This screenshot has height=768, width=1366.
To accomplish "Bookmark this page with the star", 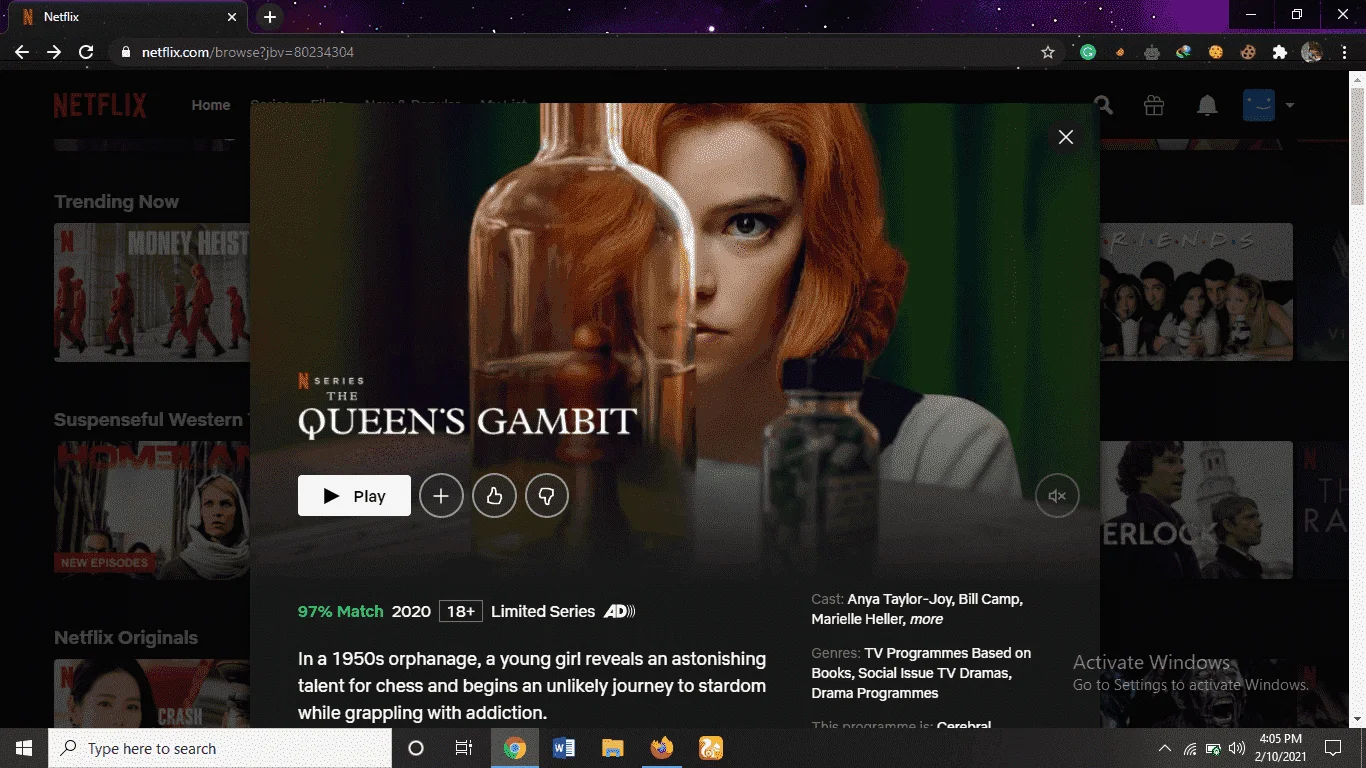I will [x=1048, y=52].
